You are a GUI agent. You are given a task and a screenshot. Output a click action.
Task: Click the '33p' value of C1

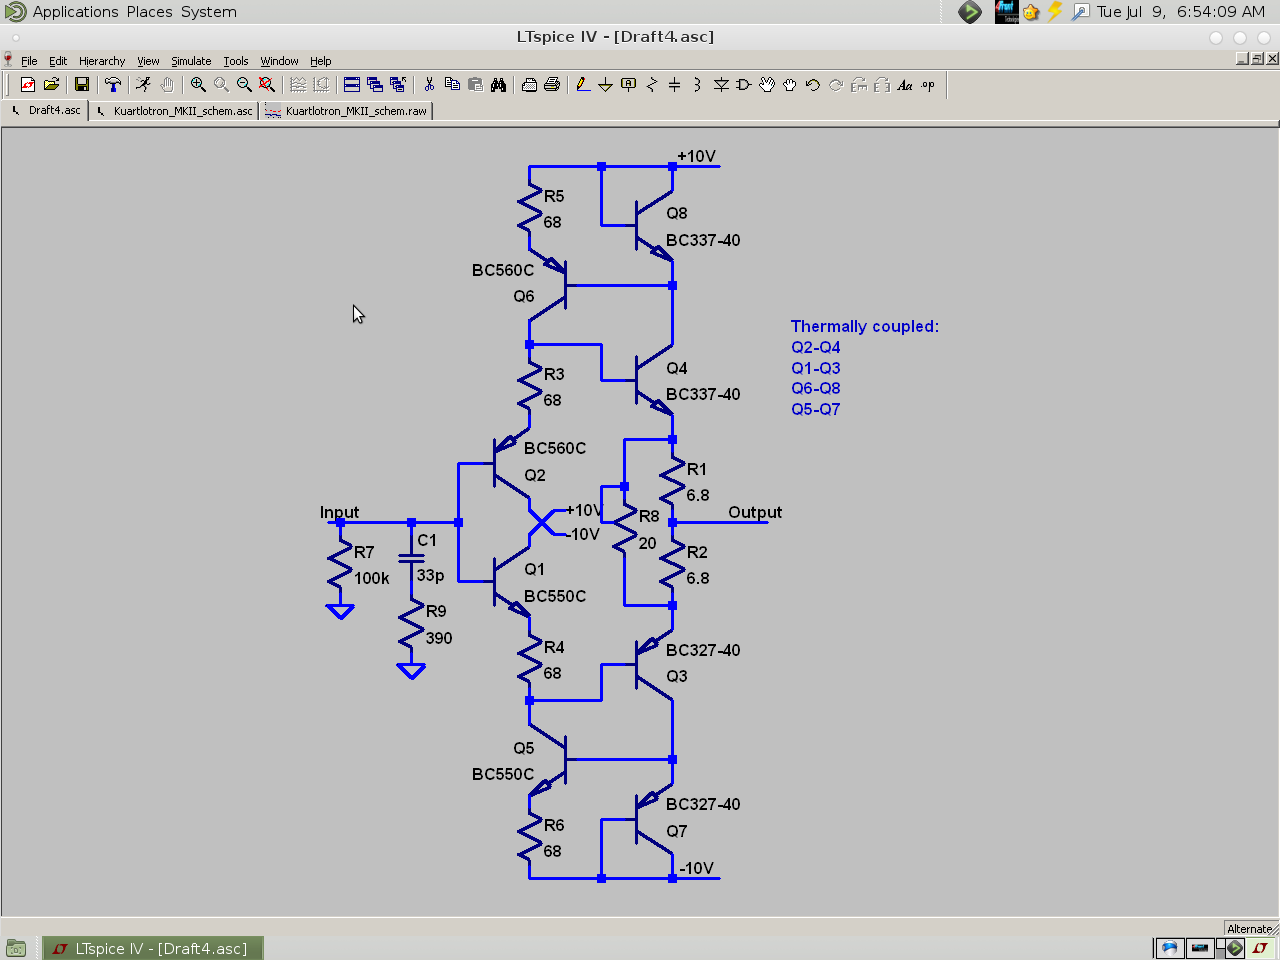[x=430, y=575]
